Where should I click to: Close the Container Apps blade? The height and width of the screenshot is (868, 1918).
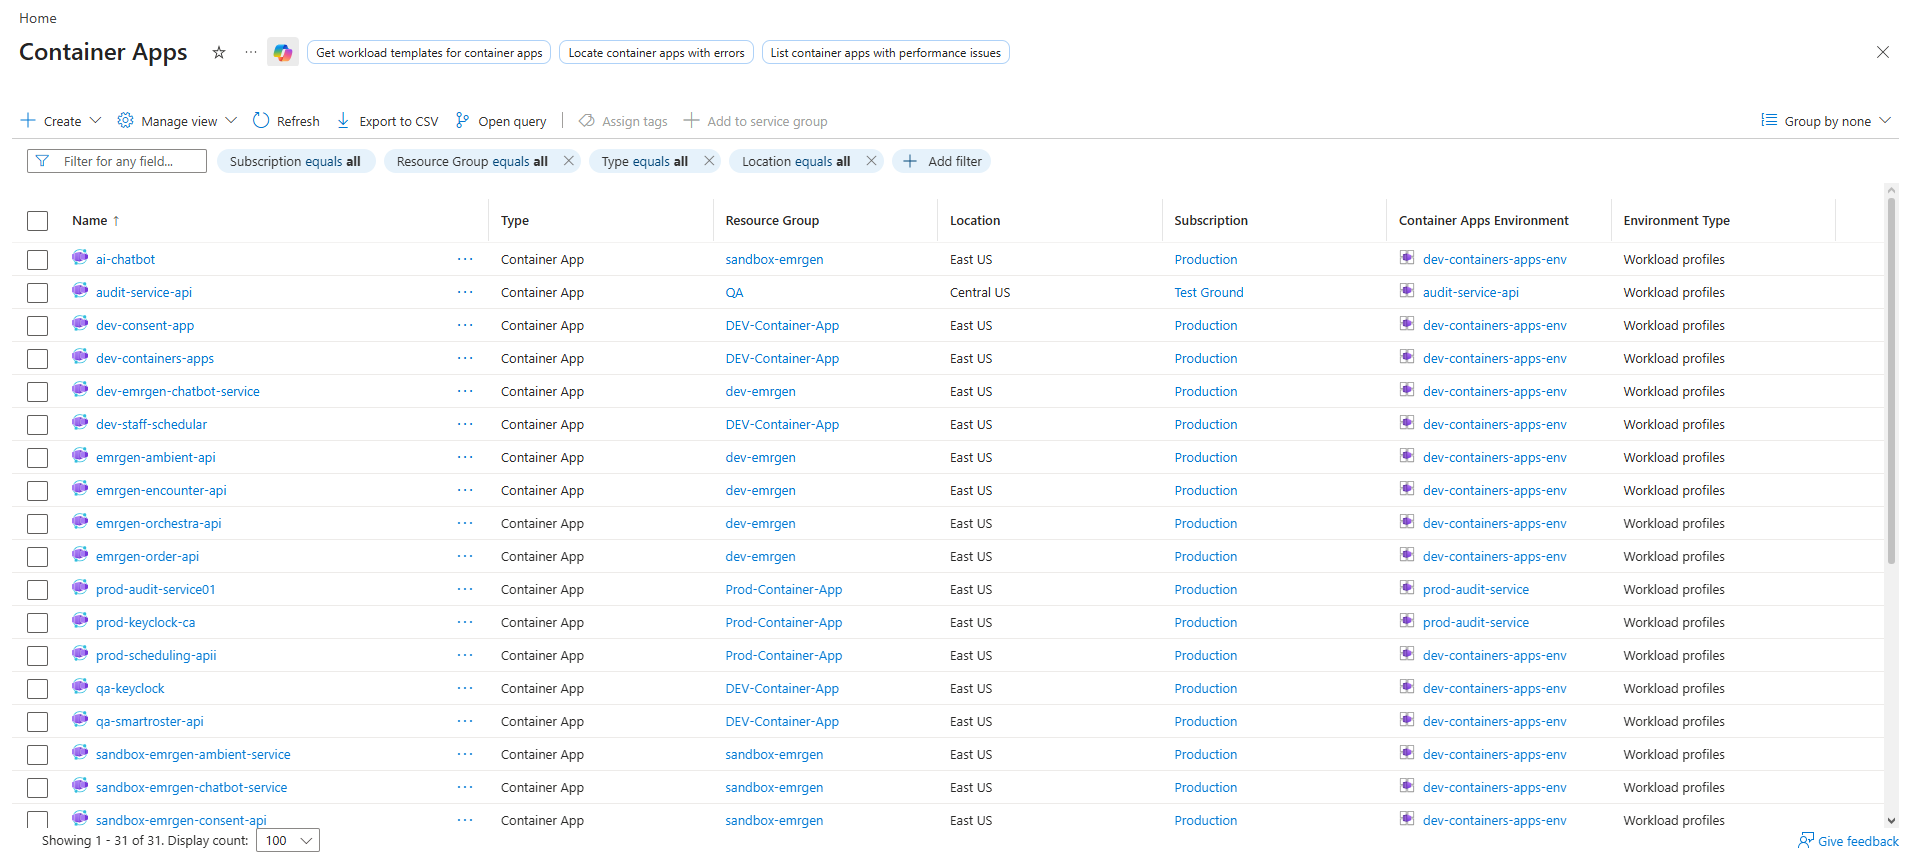tap(1882, 52)
